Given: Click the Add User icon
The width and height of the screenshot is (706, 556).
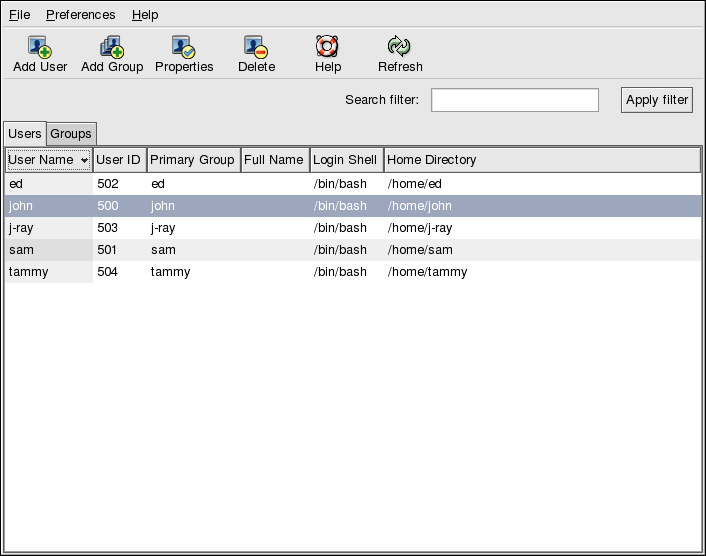Looking at the screenshot, I should point(40,47).
